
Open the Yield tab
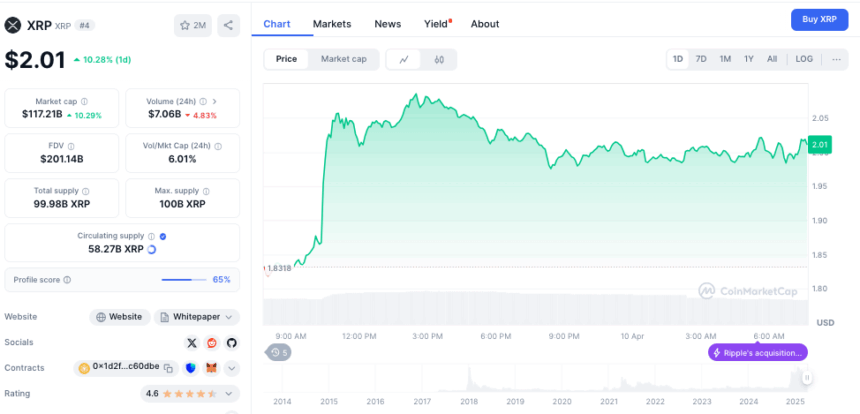coord(437,24)
